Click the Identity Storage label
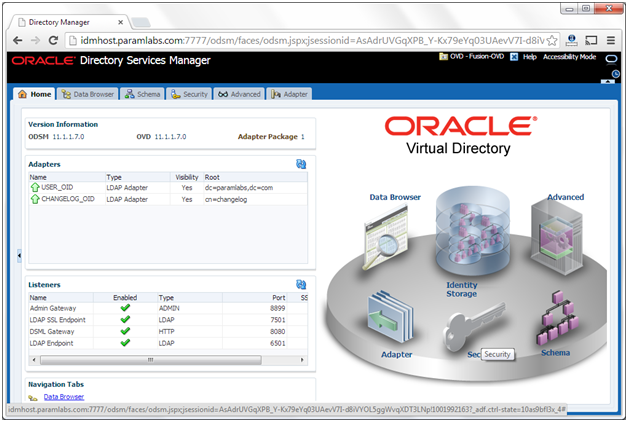 [462, 289]
